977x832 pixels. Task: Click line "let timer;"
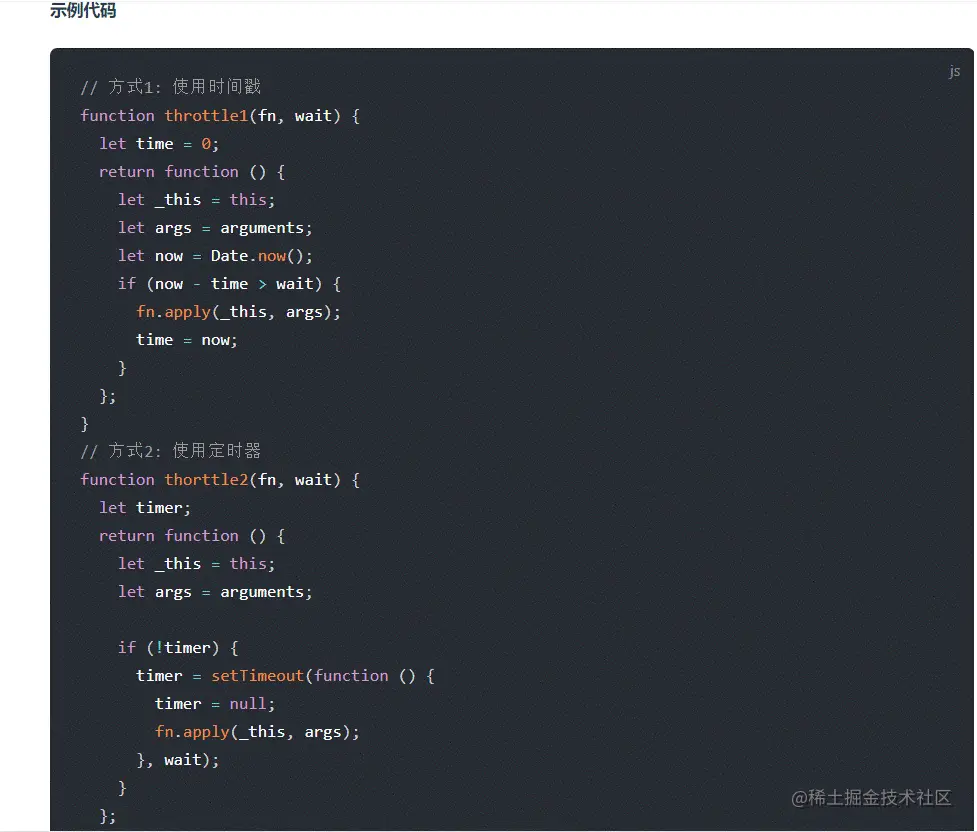tap(145, 508)
